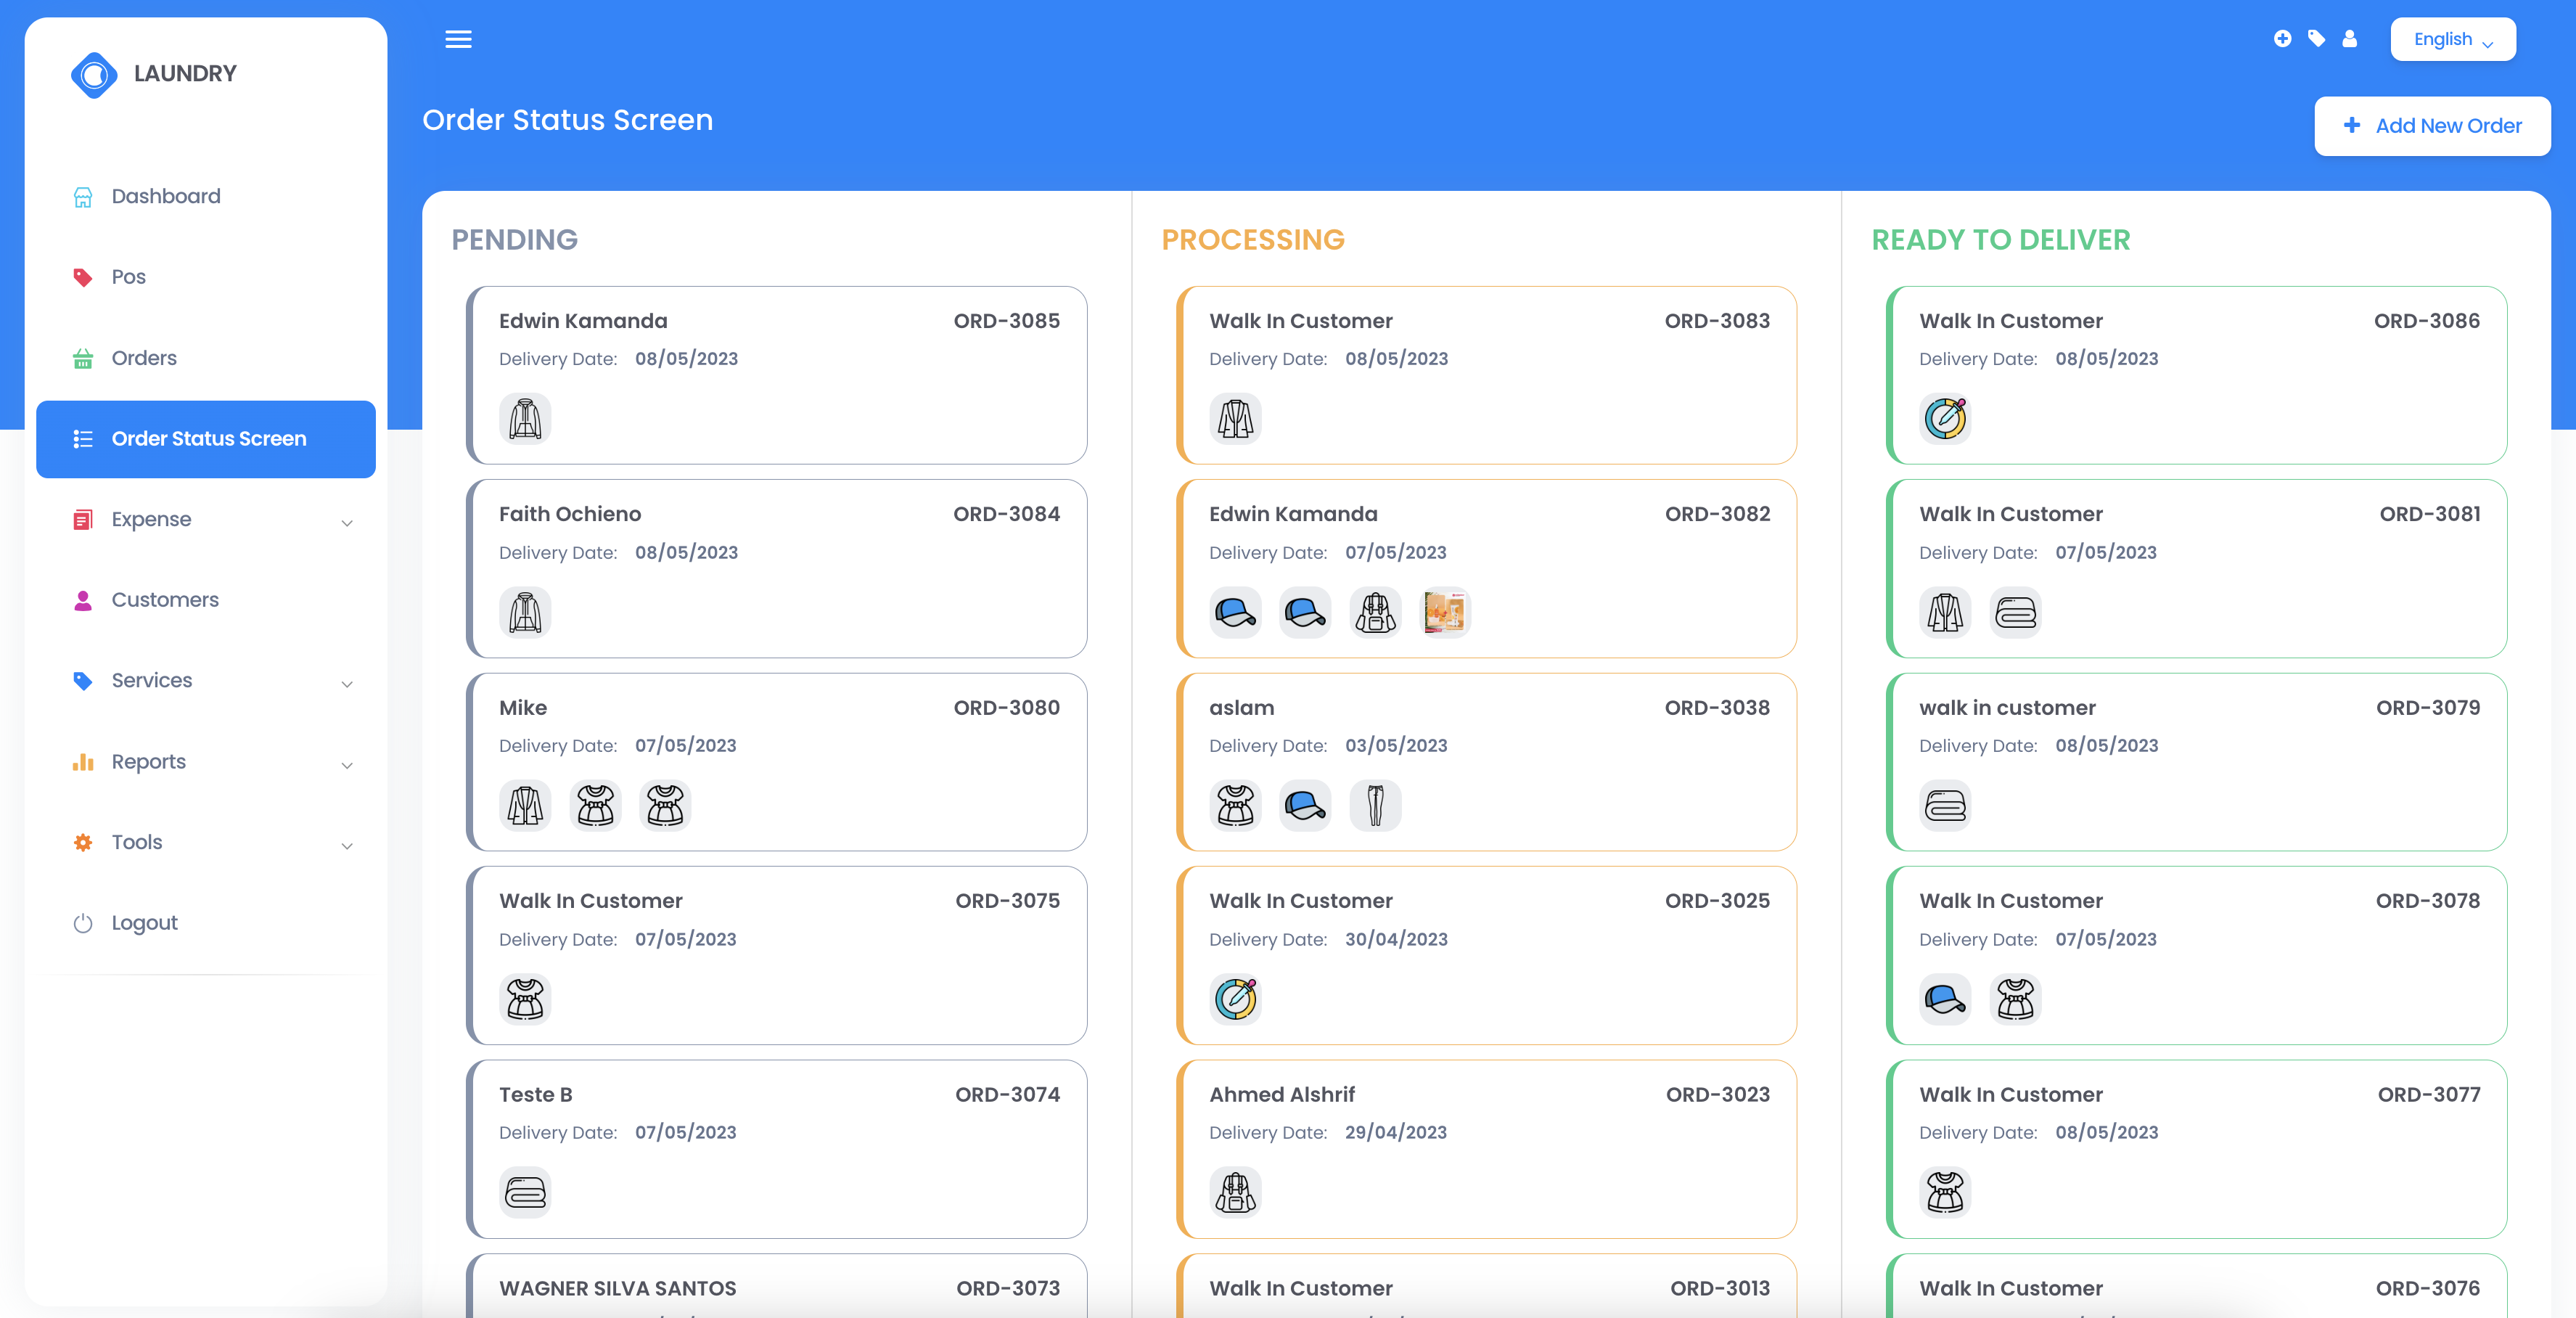Viewport: 2576px width, 1318px height.
Task: Click Logout in the sidebar
Action: pos(206,923)
